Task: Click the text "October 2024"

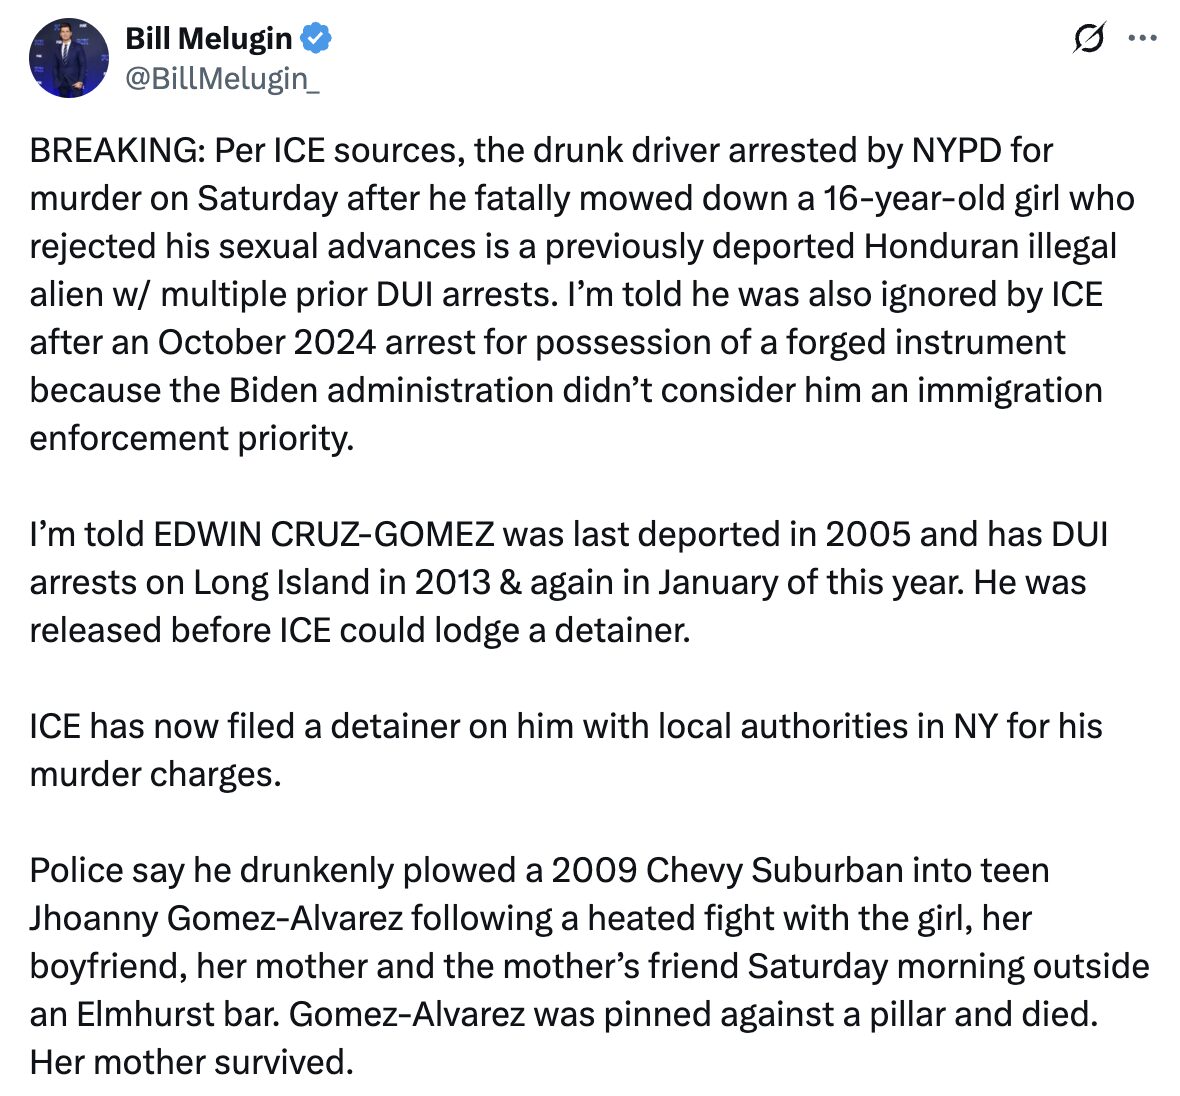Action: click(266, 342)
